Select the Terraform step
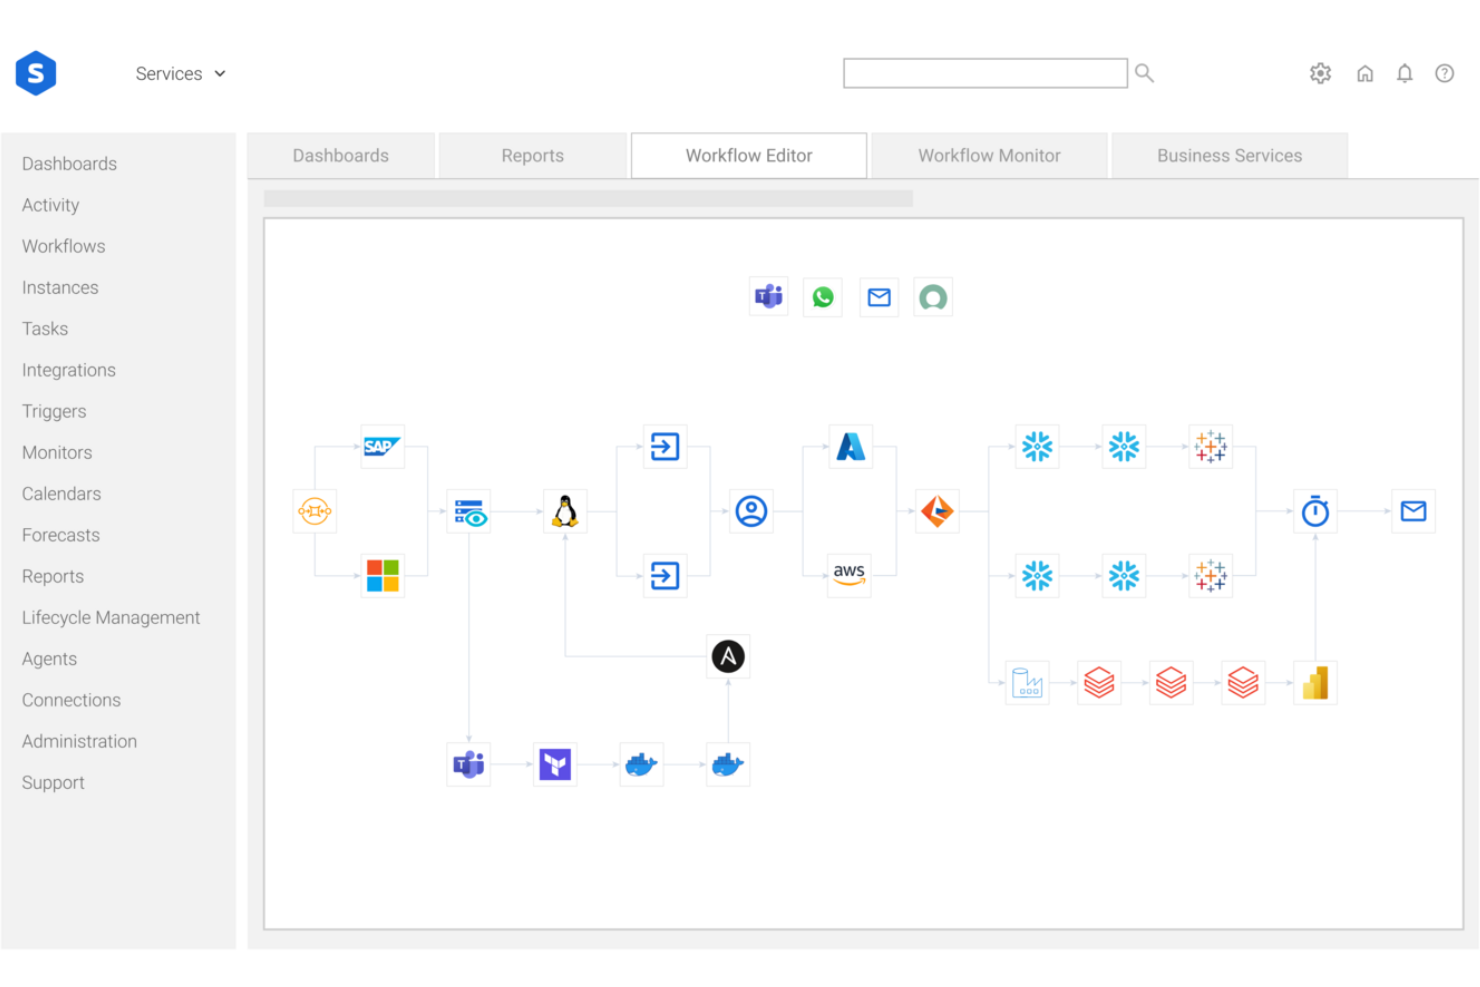Image resolution: width=1480 pixels, height=987 pixels. [x=554, y=764]
